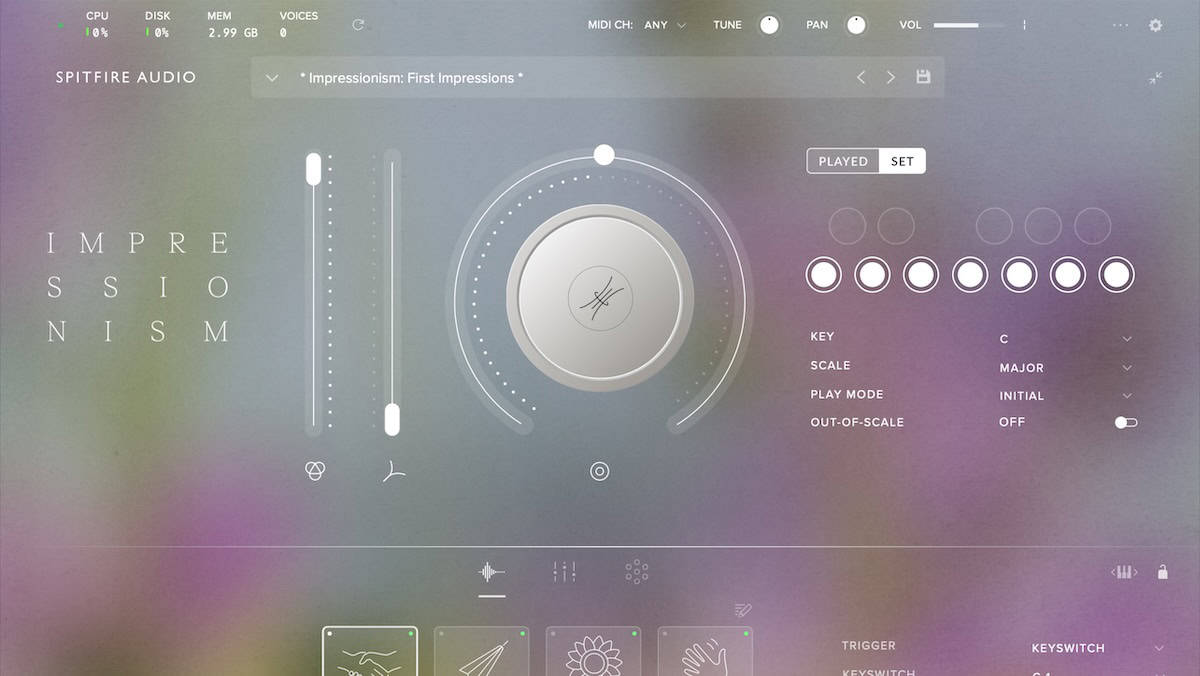This screenshot has height=676, width=1200.
Task: Click the lock icon
Action: pyautogui.click(x=1162, y=572)
